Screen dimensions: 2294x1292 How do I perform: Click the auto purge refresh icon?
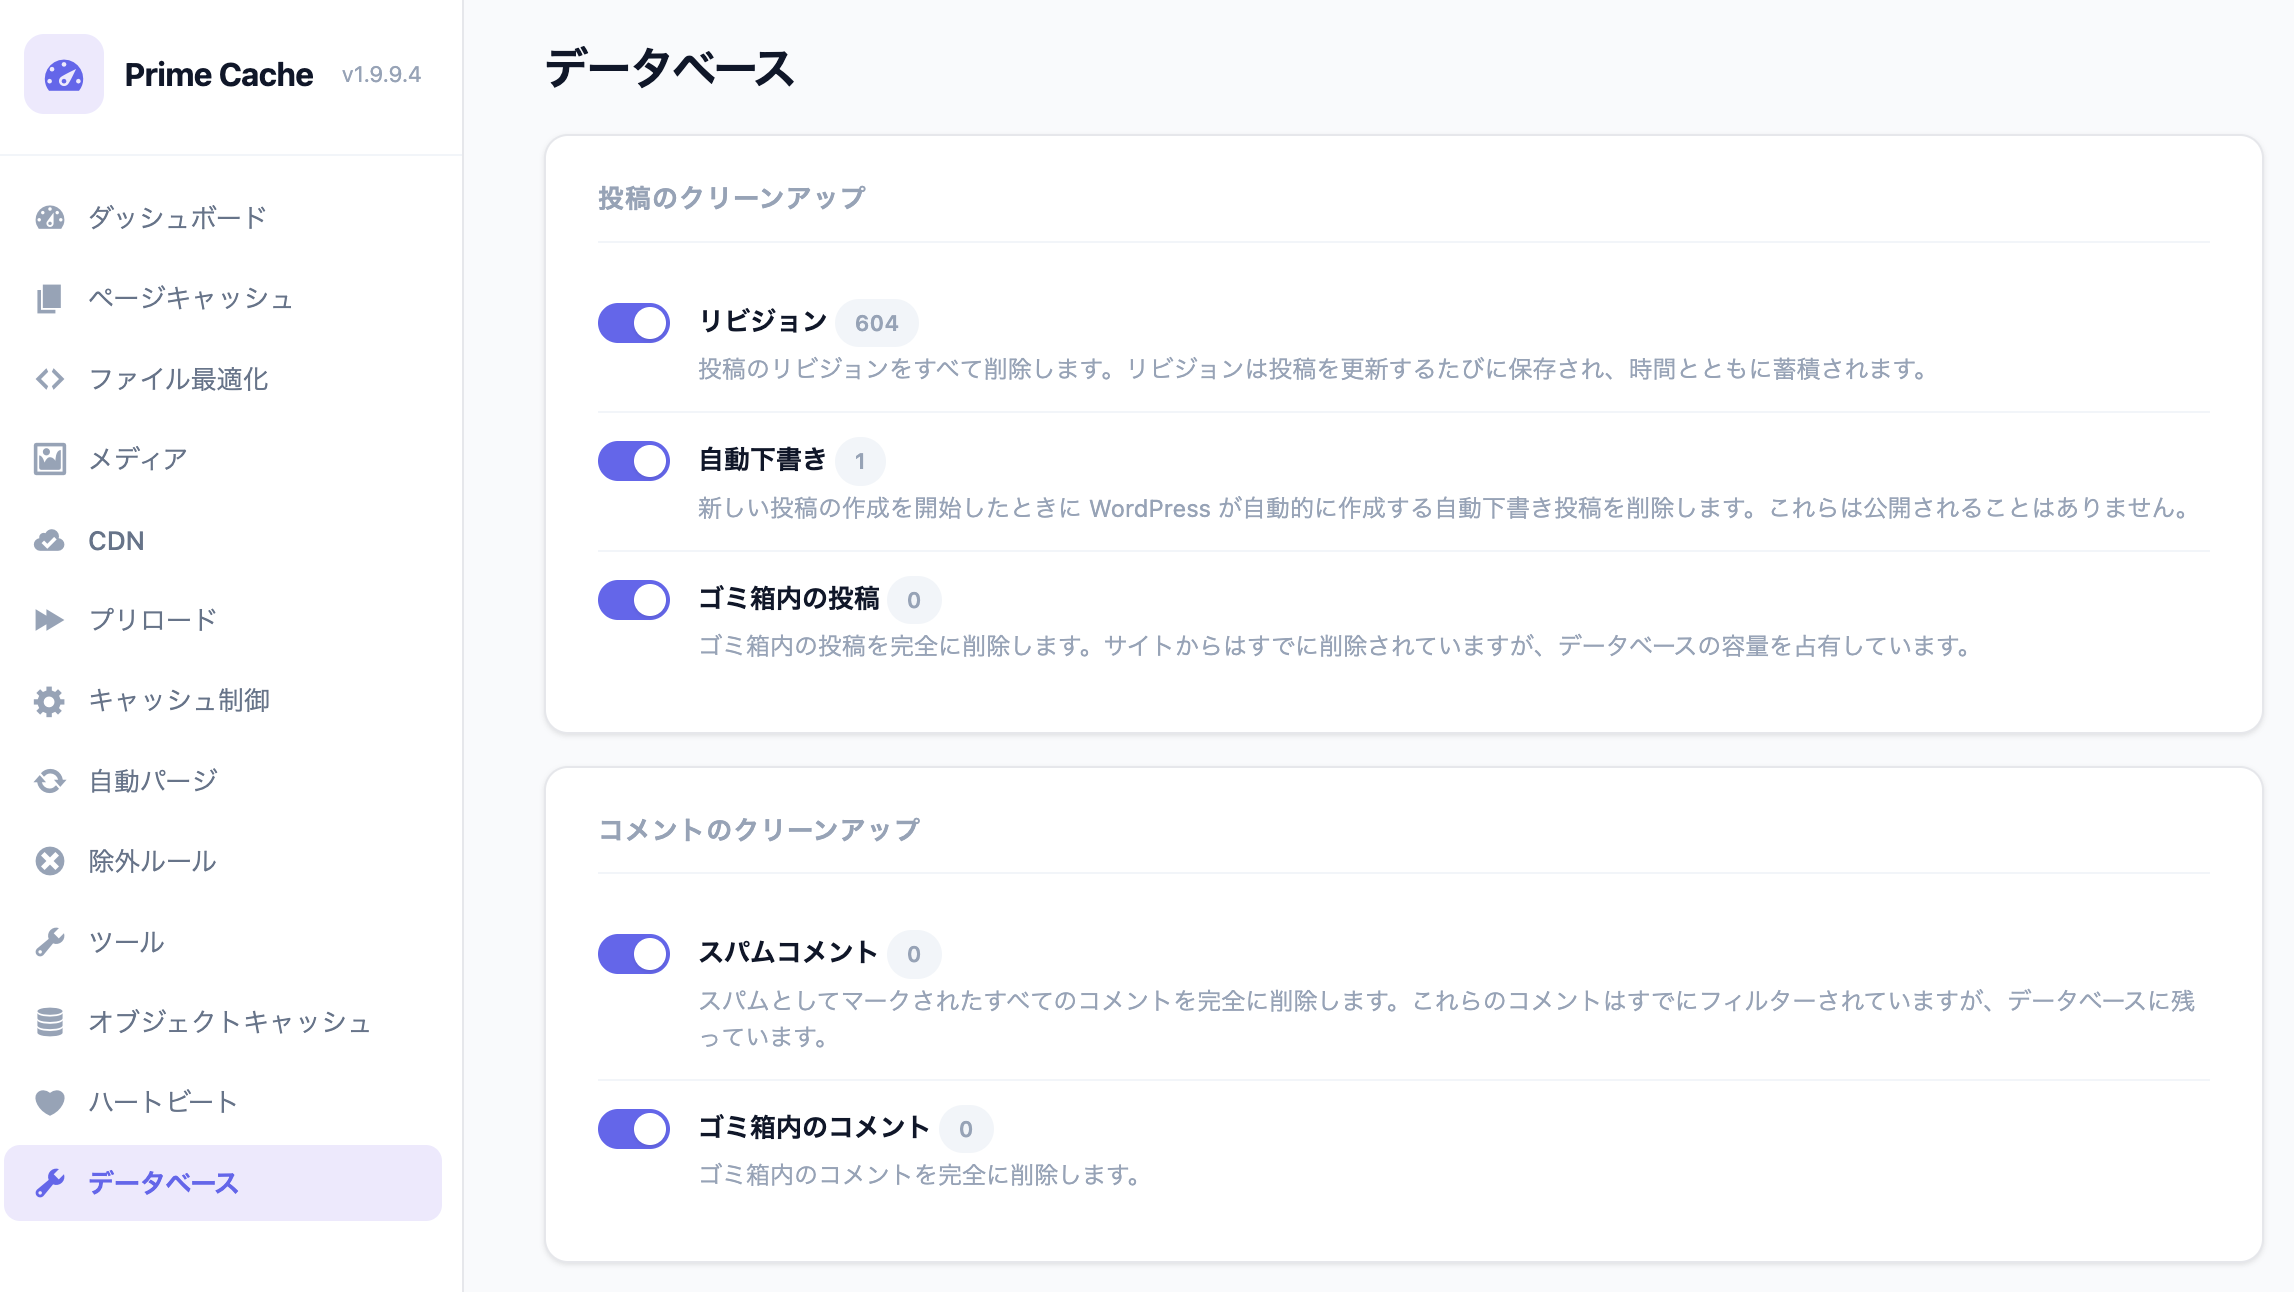tap(50, 781)
